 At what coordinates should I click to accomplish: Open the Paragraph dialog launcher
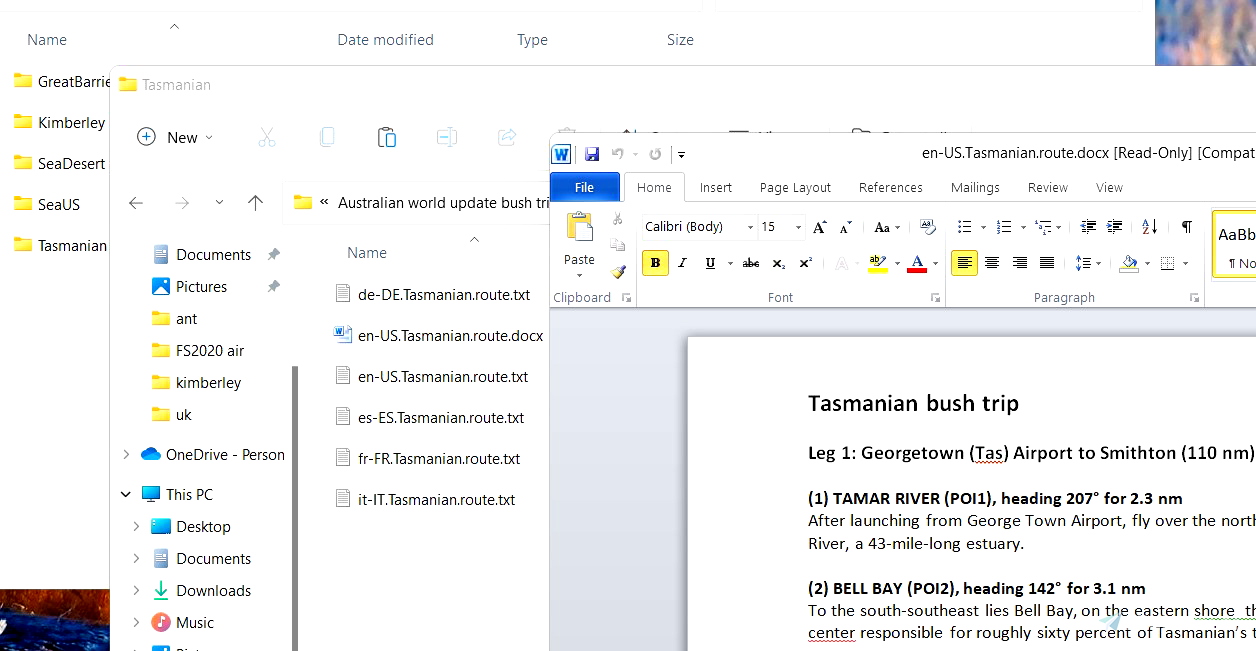(1195, 295)
